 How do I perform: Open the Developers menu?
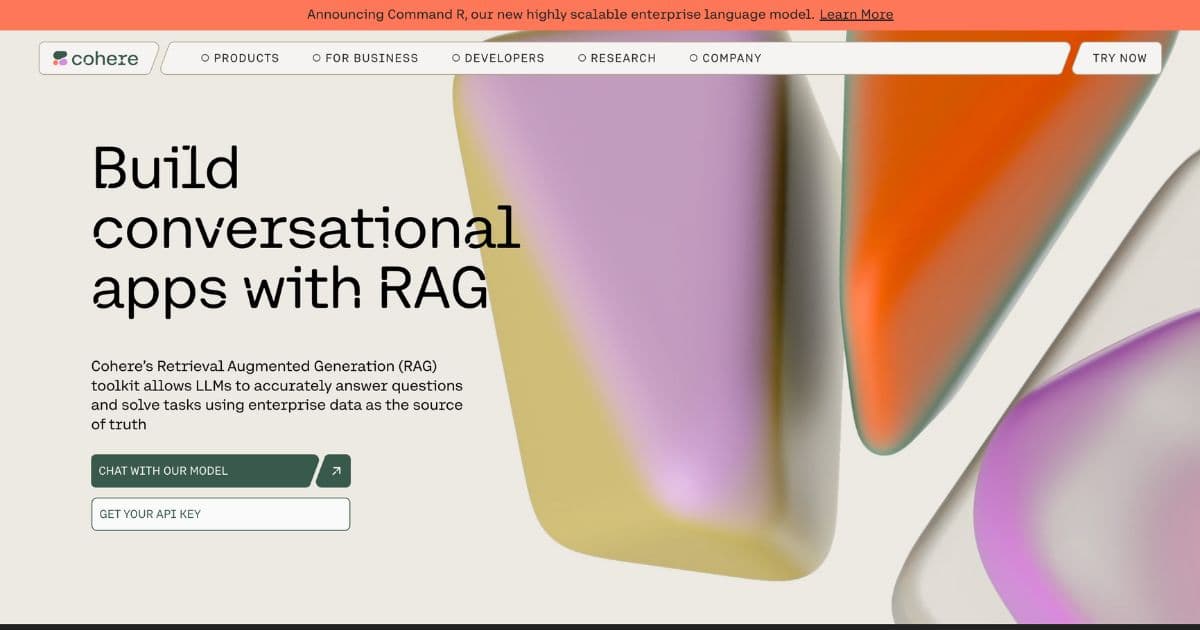498,58
